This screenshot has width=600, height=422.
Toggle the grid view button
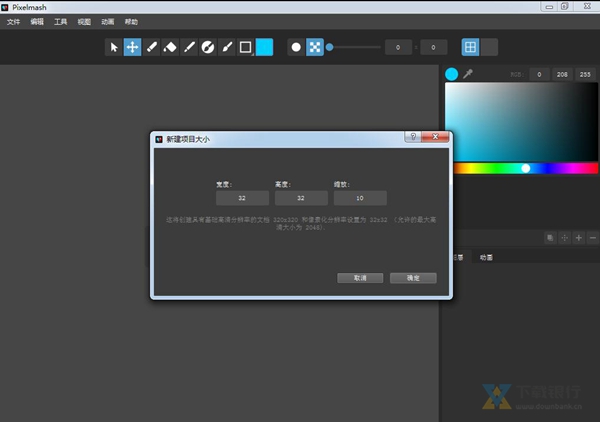click(x=470, y=47)
